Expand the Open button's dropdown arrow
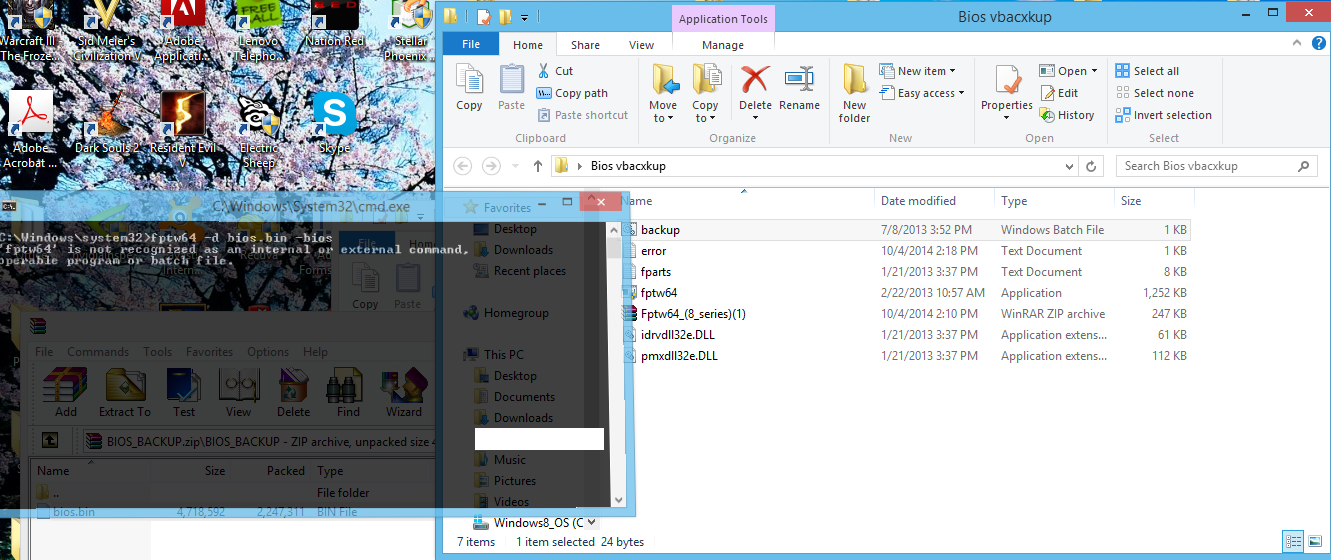This screenshot has width=1331, height=560. pos(1094,71)
